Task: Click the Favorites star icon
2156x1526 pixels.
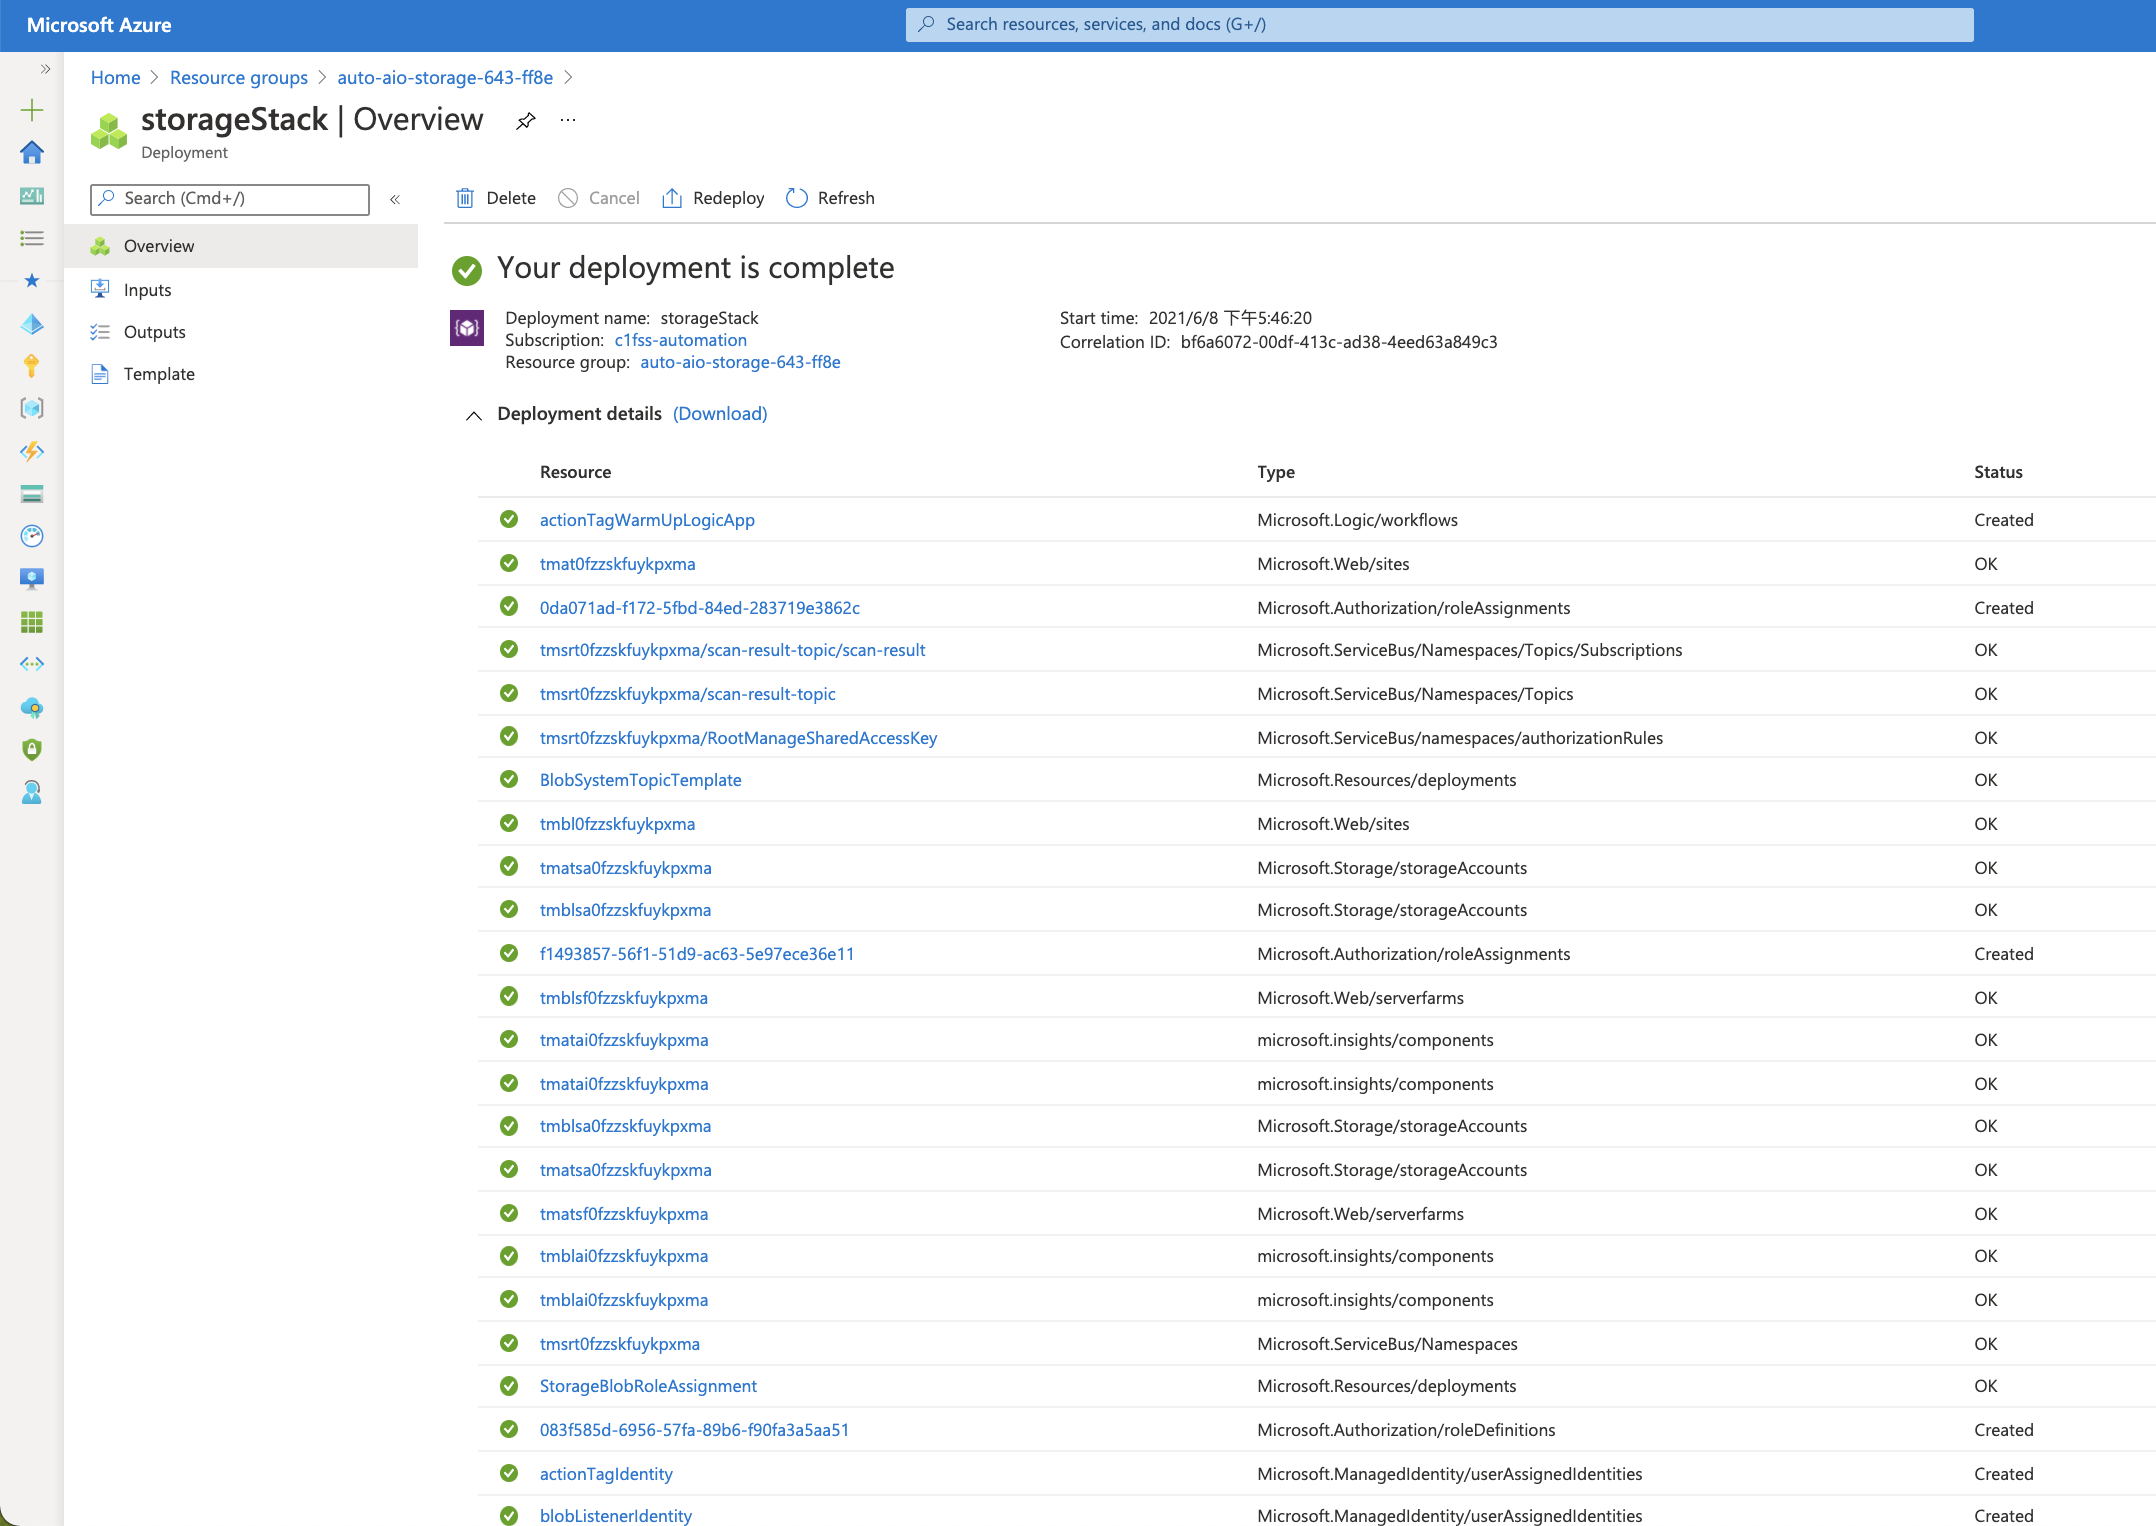Action: 32,281
